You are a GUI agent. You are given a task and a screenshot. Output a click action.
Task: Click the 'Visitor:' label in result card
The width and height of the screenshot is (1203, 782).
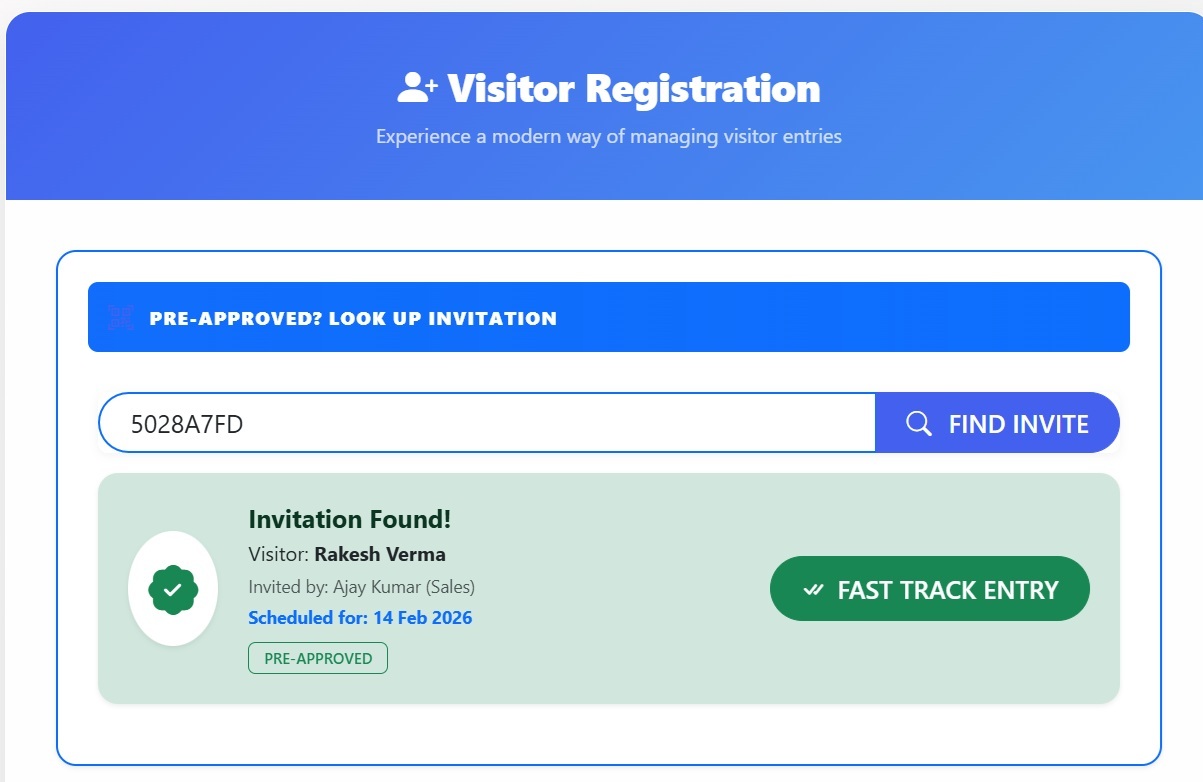279,554
